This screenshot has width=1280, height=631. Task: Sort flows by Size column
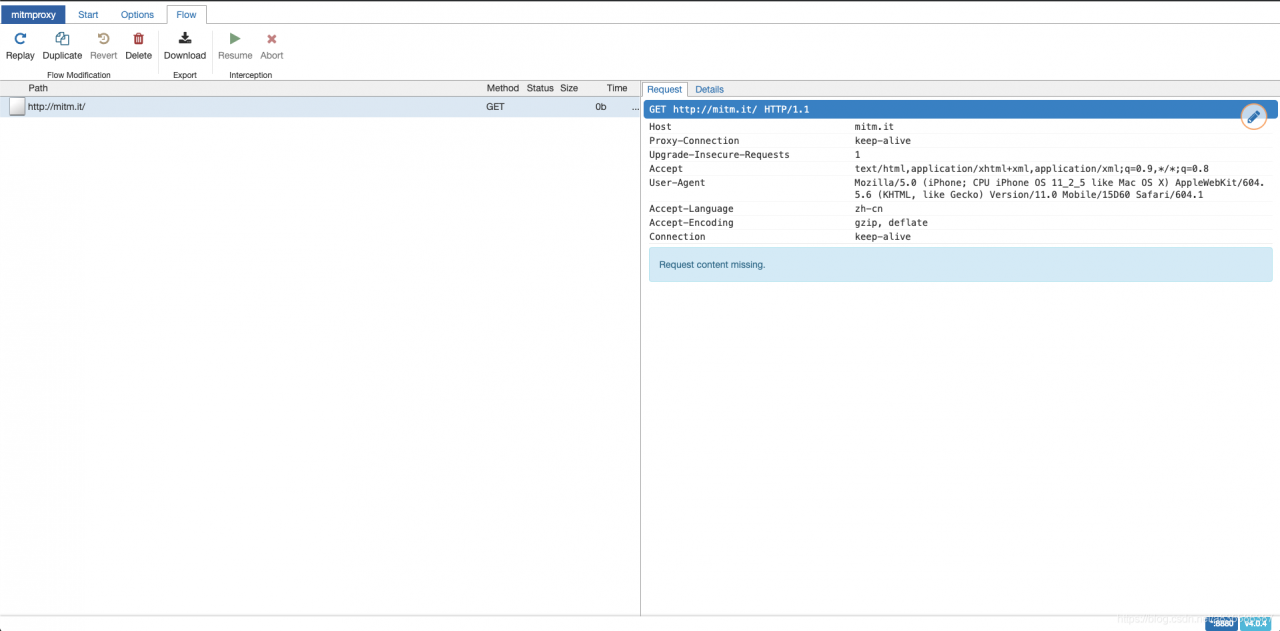569,88
